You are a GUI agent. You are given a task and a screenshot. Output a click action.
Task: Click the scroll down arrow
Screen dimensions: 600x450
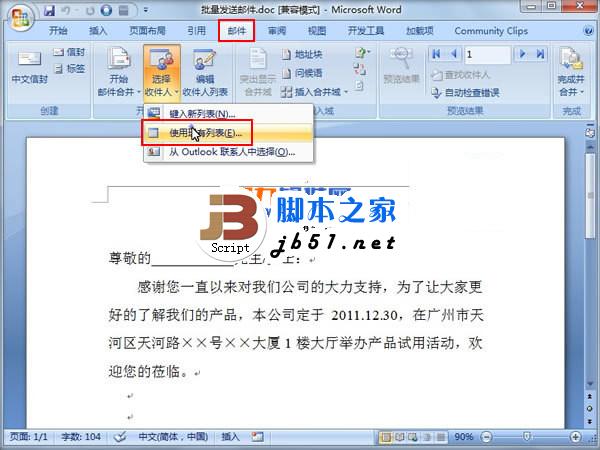[x=590, y=384]
